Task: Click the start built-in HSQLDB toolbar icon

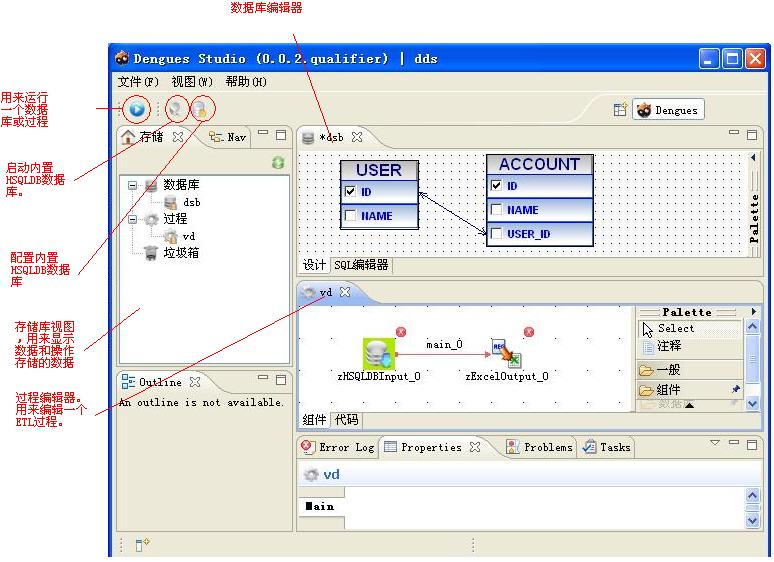Action: (x=176, y=109)
